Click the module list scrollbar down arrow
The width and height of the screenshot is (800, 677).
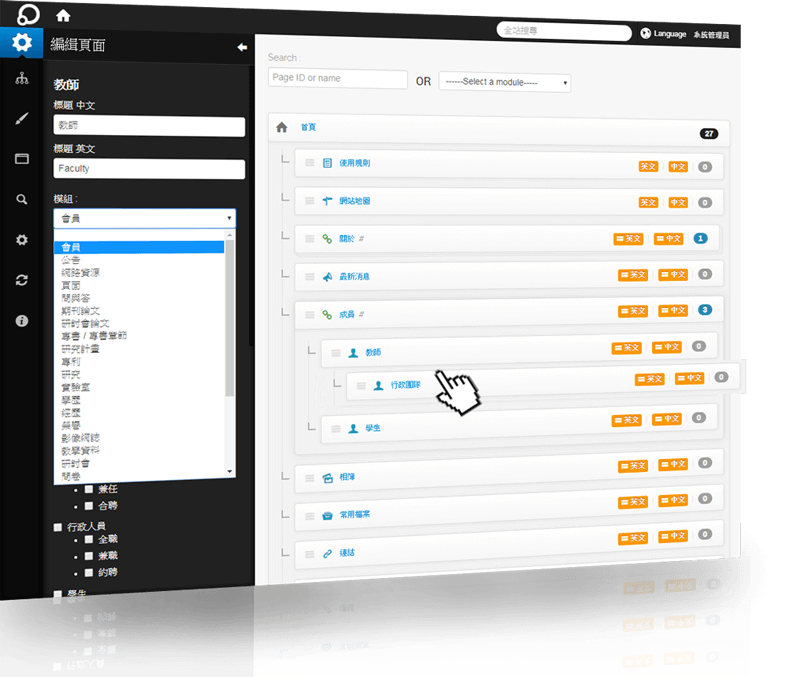tap(230, 470)
